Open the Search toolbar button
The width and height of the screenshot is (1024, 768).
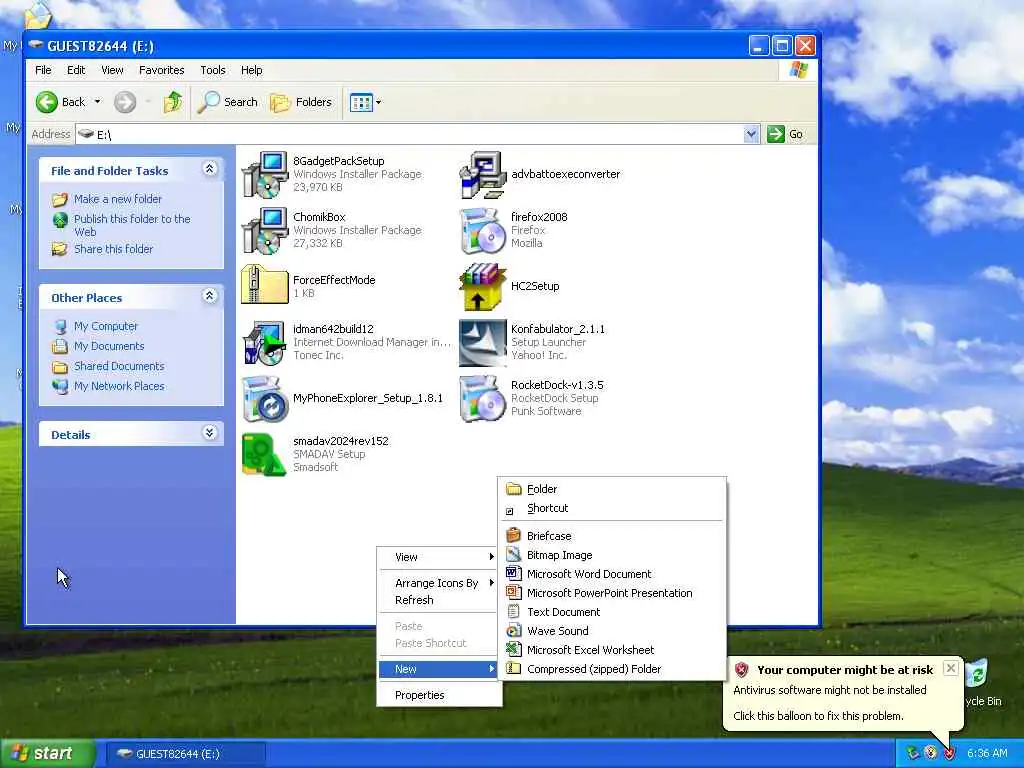click(x=228, y=102)
